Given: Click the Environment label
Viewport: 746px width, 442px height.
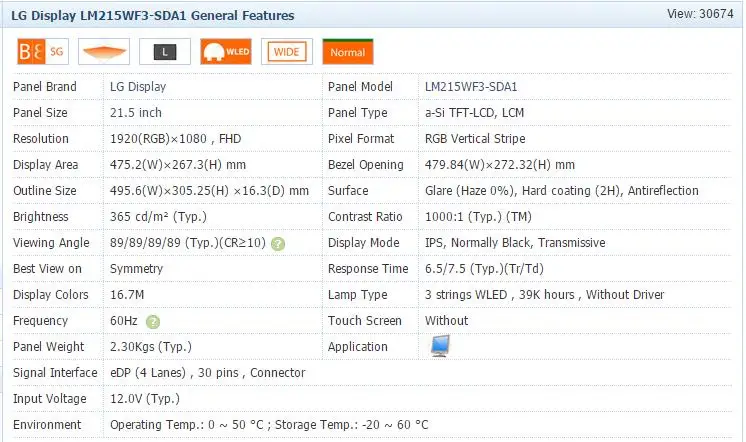Looking at the screenshot, I should point(47,424).
